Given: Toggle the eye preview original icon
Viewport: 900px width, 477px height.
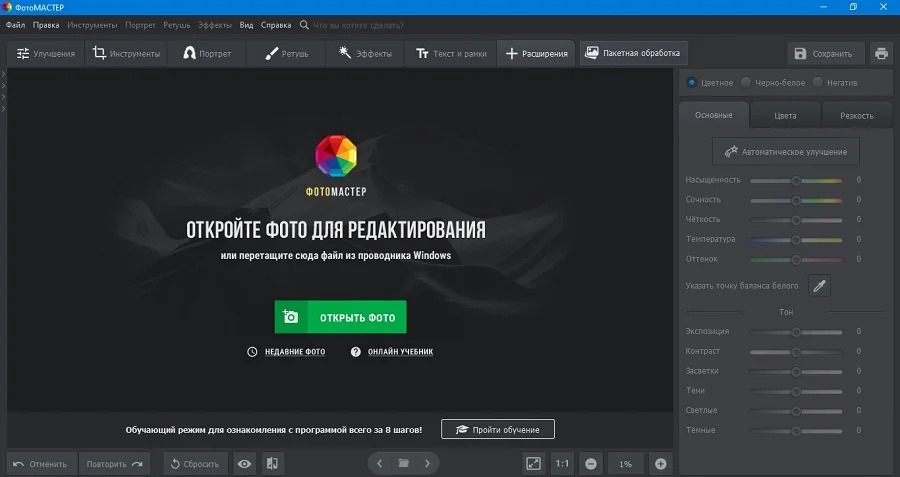Looking at the screenshot, I should (x=245, y=464).
